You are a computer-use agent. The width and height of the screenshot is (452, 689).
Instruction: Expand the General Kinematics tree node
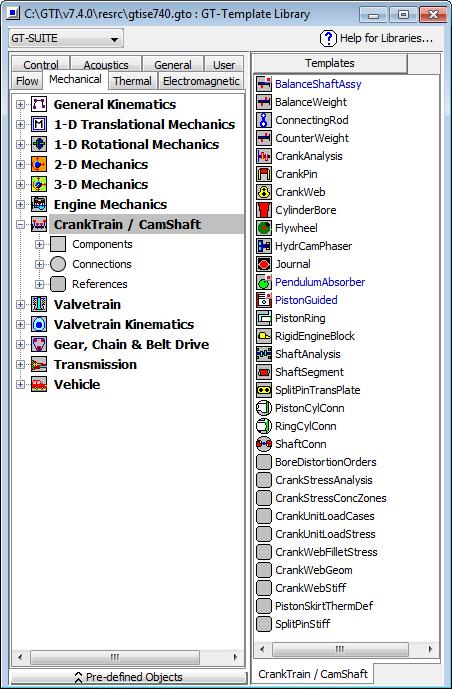coord(20,105)
